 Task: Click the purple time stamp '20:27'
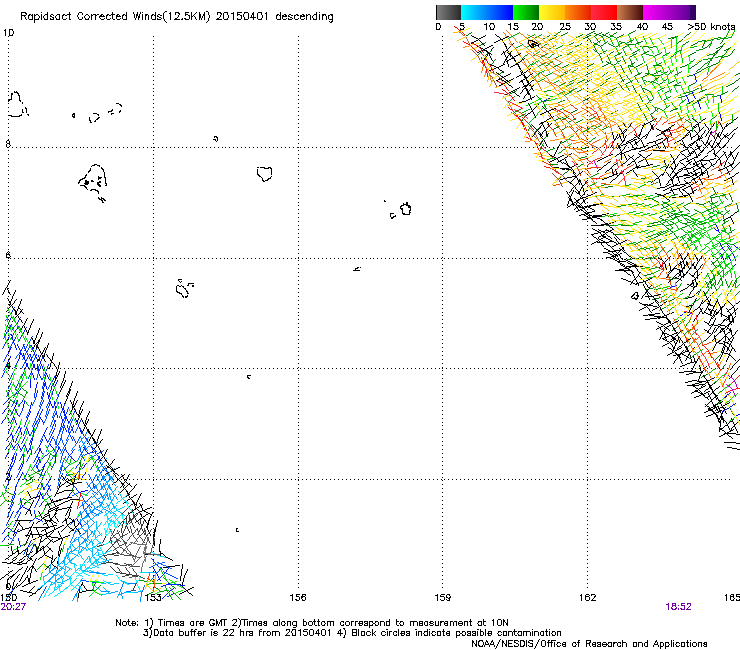coord(13,607)
